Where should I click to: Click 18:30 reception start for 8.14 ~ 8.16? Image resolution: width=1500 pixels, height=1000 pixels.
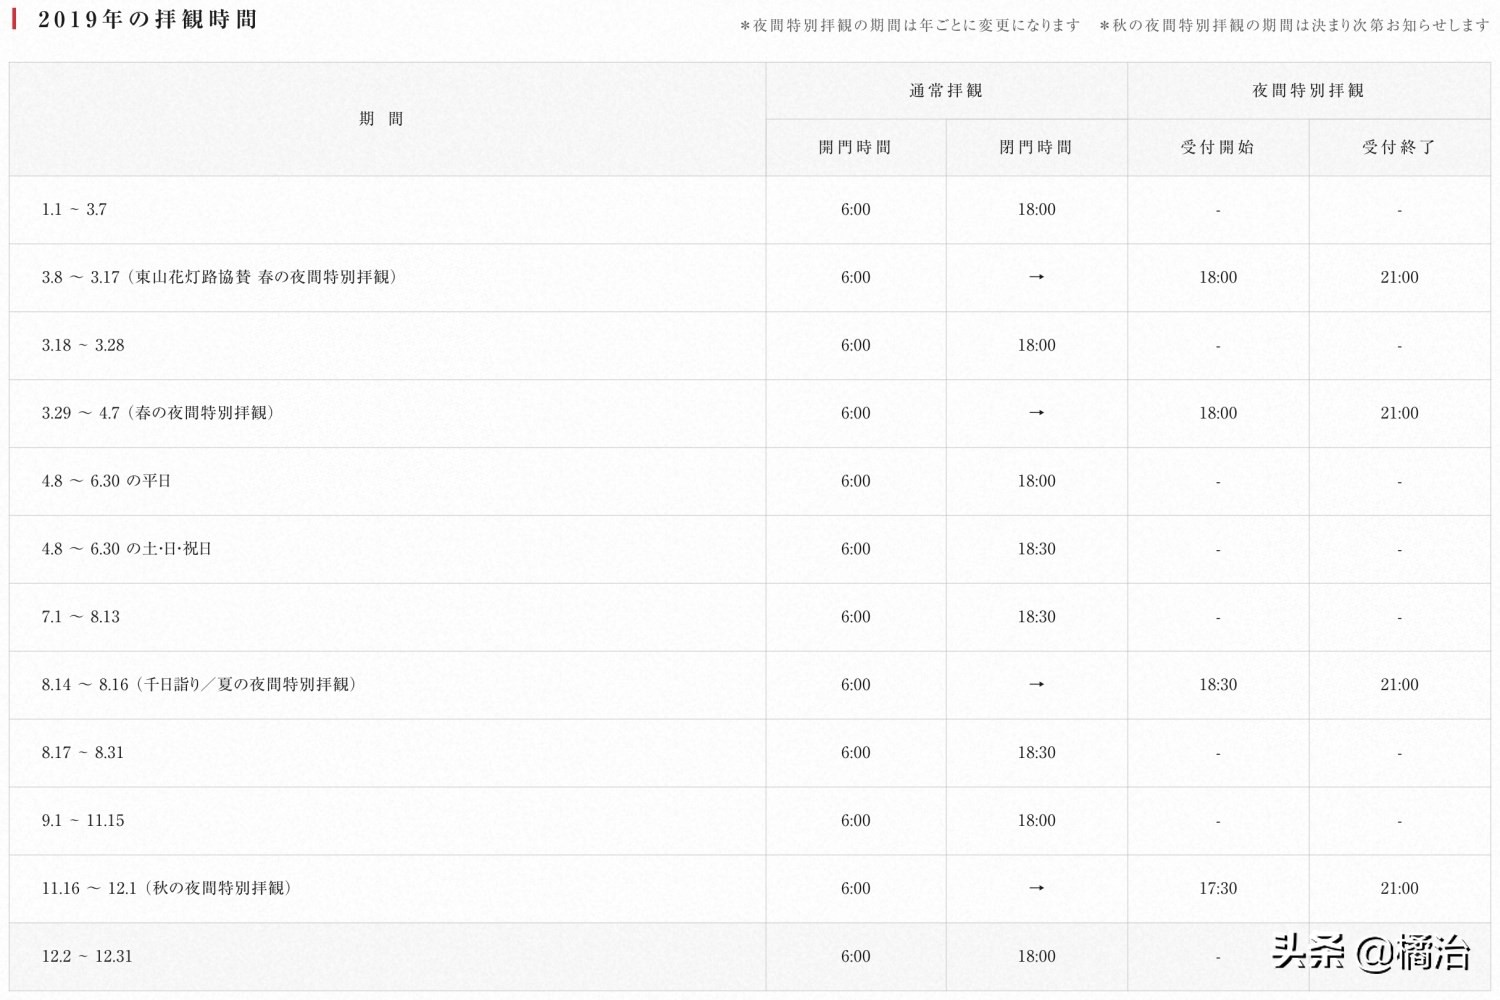1218,685
